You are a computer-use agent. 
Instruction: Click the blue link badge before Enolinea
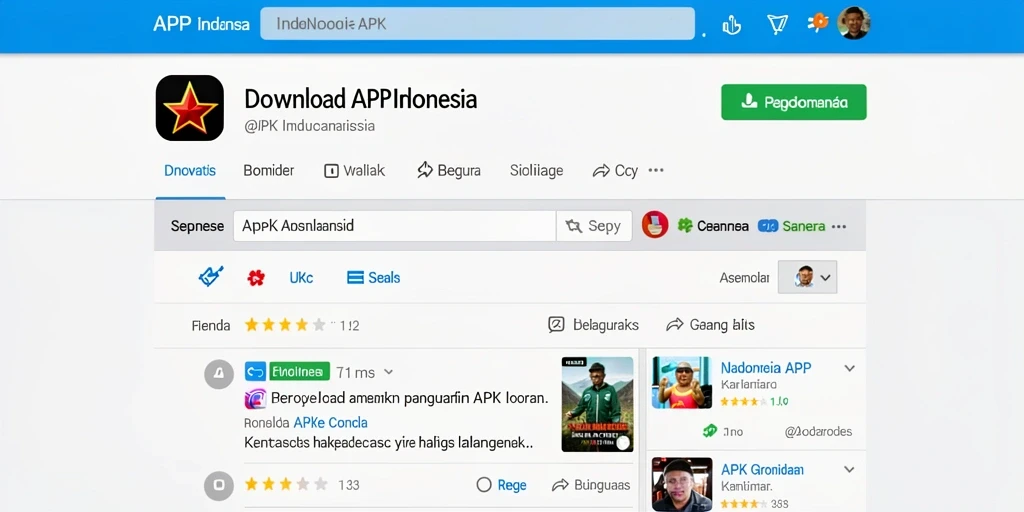pyautogui.click(x=255, y=372)
